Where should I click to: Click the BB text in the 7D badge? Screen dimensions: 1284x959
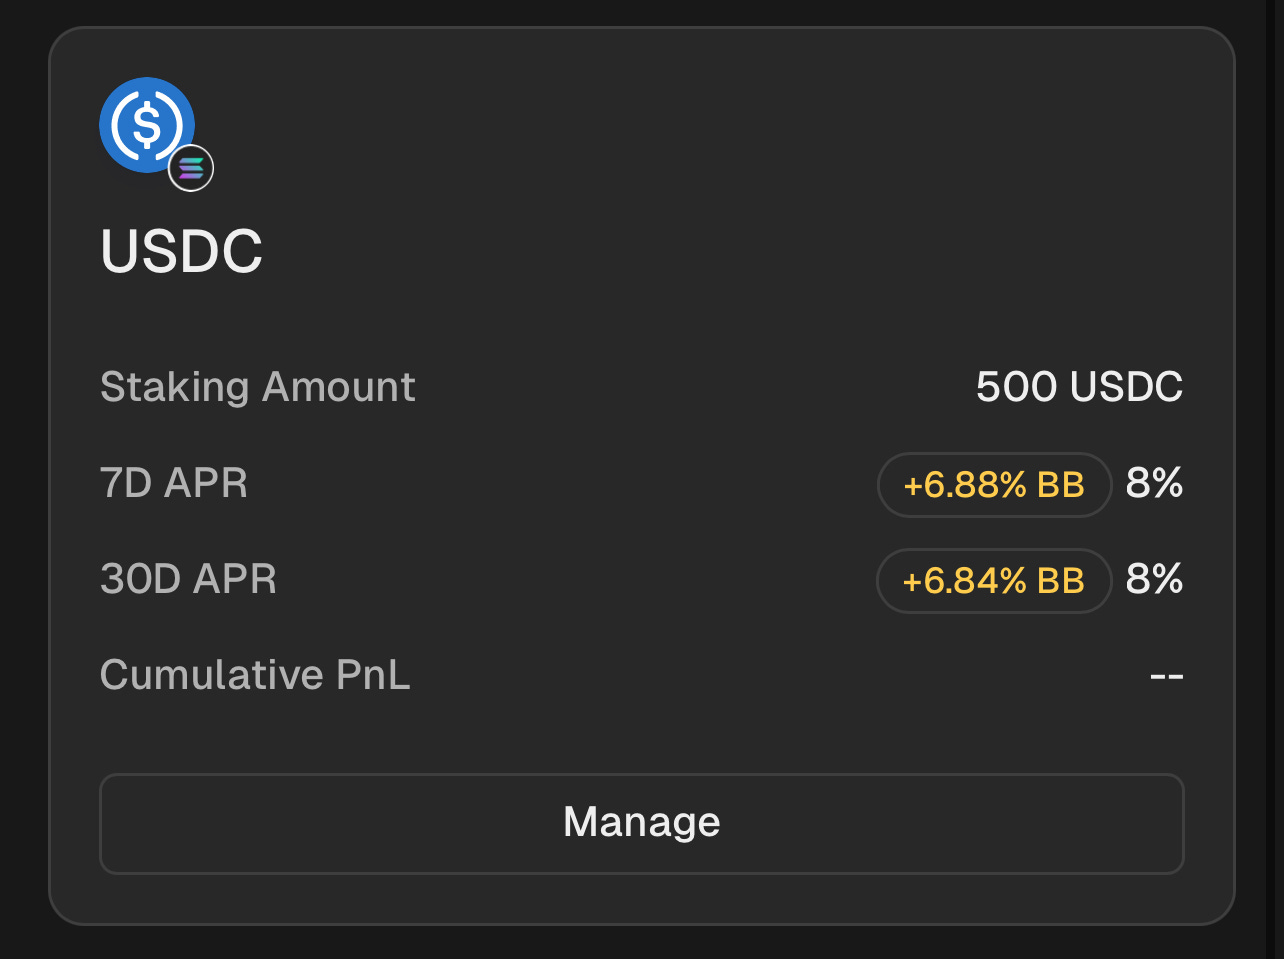click(1061, 485)
